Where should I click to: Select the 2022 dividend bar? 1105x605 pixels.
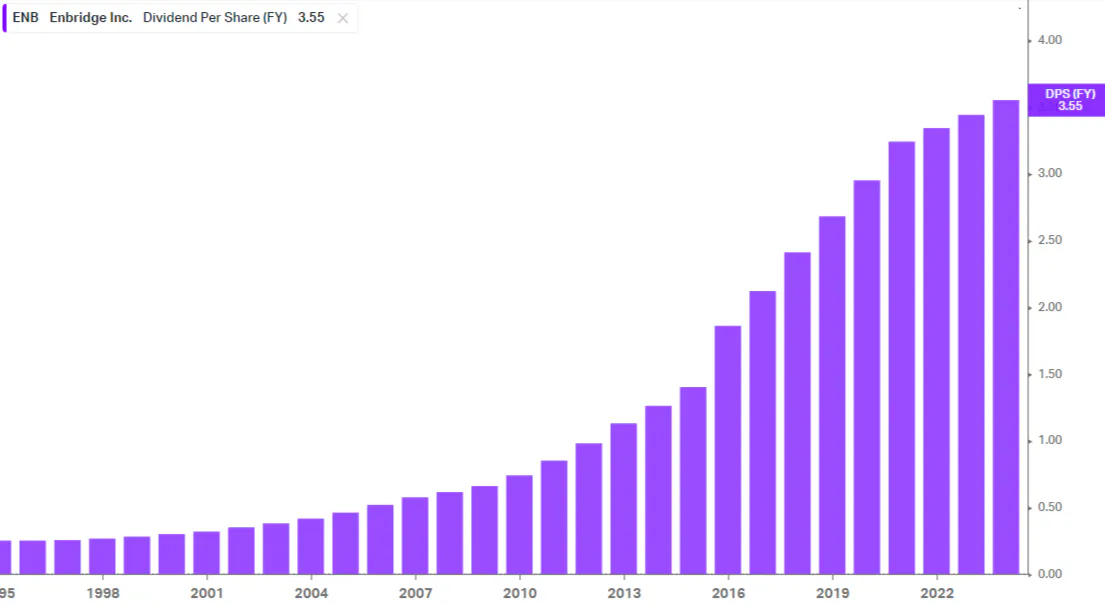coord(937,351)
